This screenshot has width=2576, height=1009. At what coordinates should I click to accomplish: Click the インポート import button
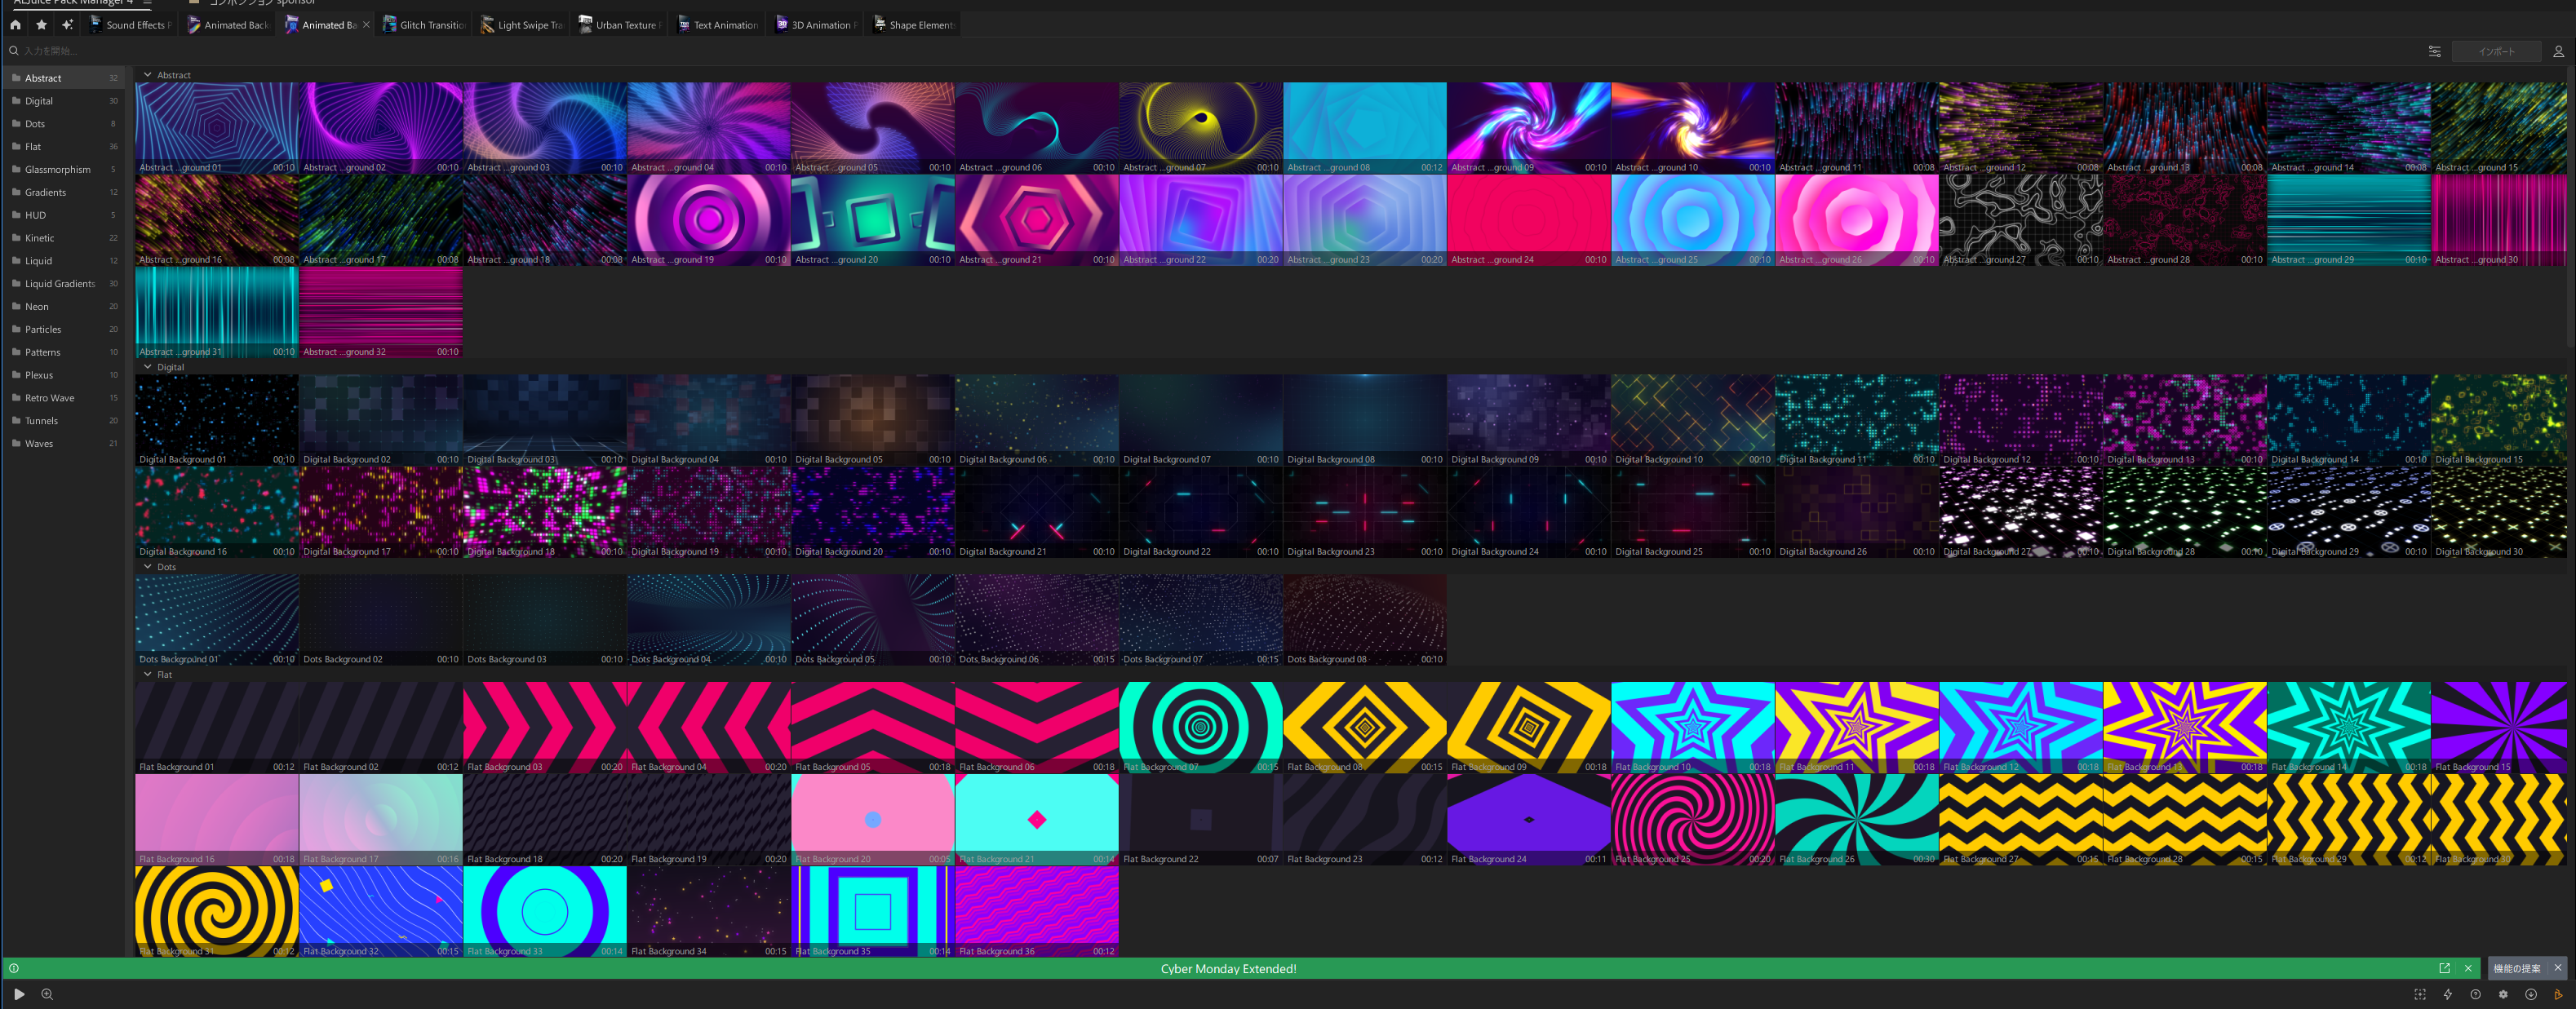point(2496,51)
